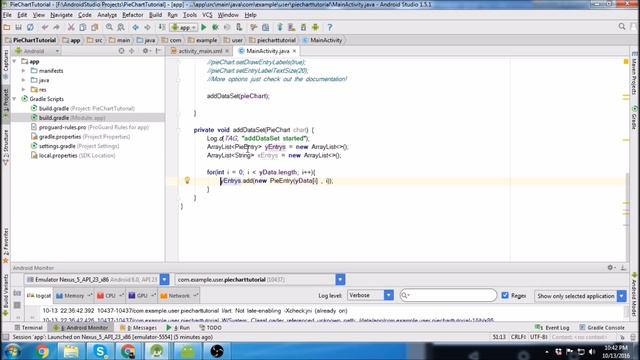The width and height of the screenshot is (640, 360).
Task: Open the SDK Manager icon
Action: point(304,27)
